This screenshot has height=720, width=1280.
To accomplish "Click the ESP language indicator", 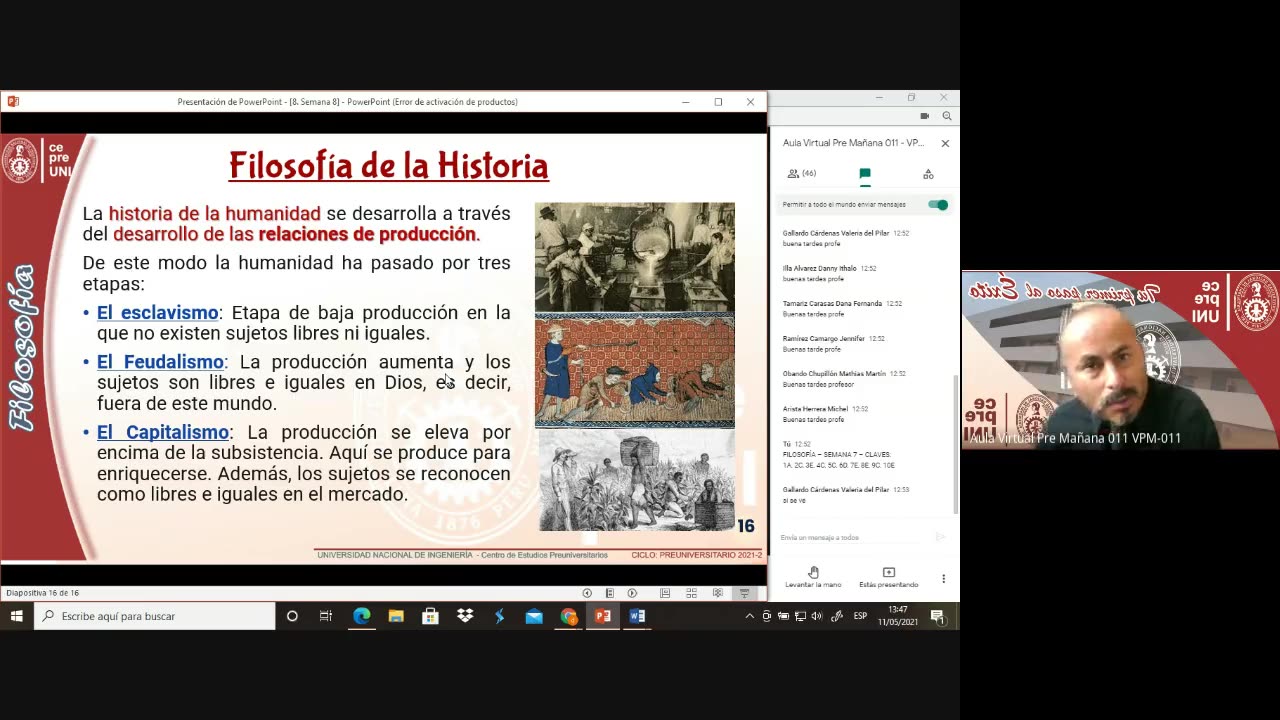I will point(860,616).
